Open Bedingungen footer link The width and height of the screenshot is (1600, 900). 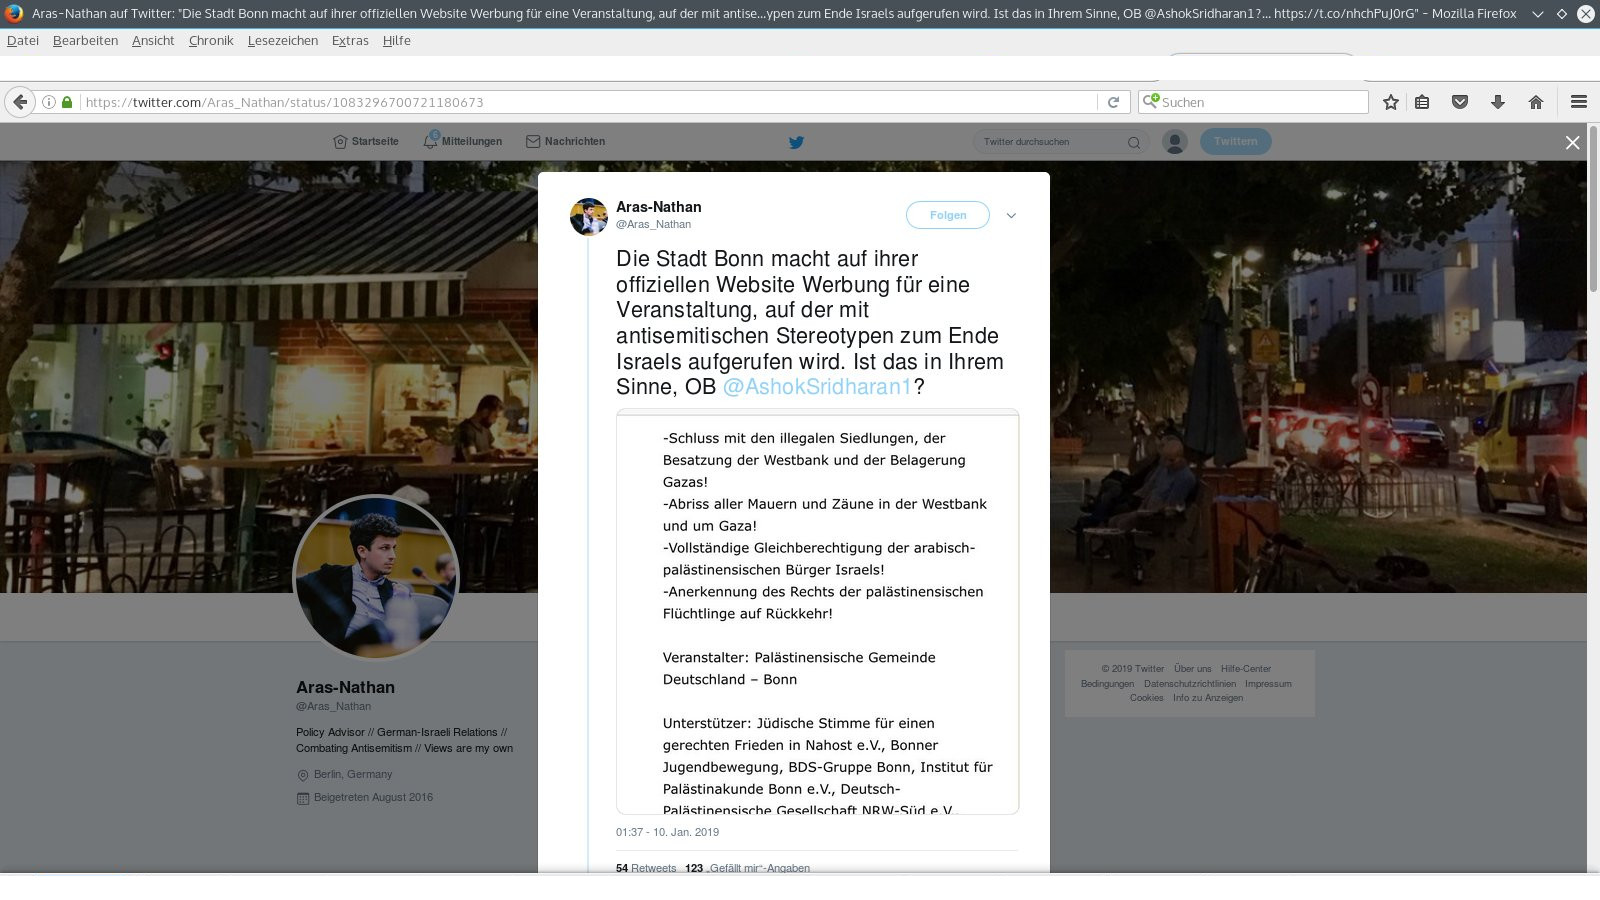click(x=1107, y=684)
